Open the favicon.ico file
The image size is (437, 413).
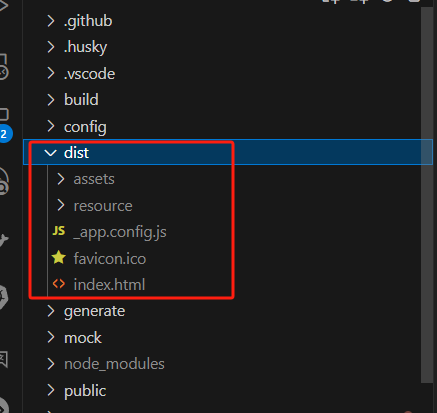(x=110, y=259)
